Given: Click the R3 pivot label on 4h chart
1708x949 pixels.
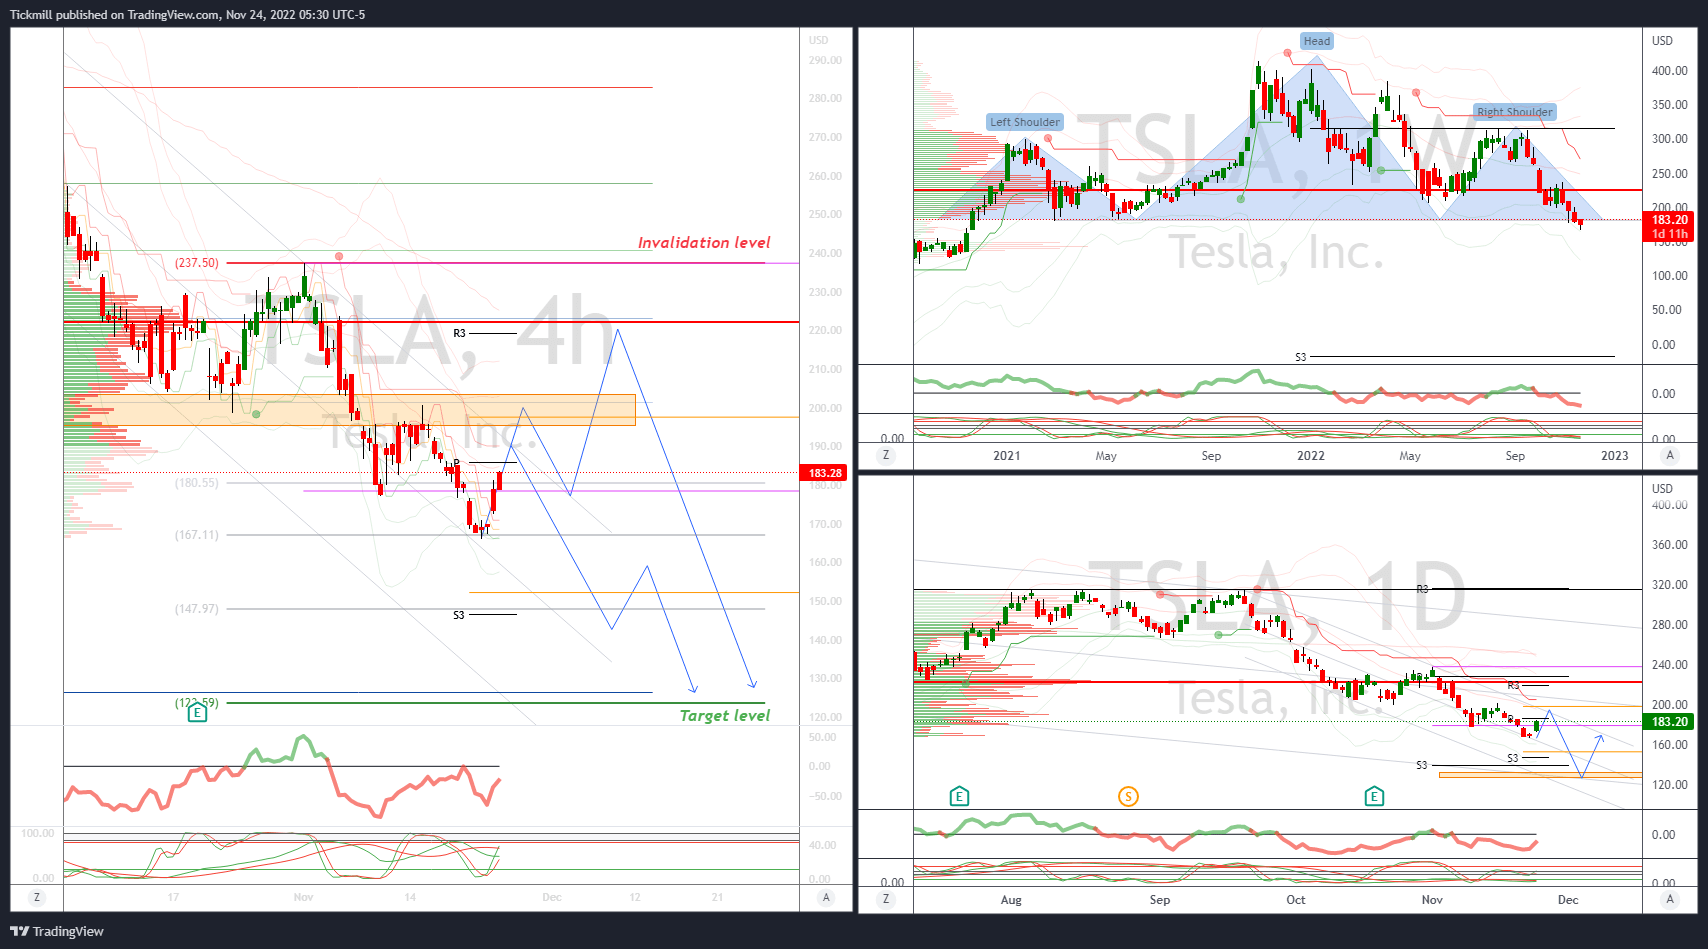Looking at the screenshot, I should pos(459,333).
